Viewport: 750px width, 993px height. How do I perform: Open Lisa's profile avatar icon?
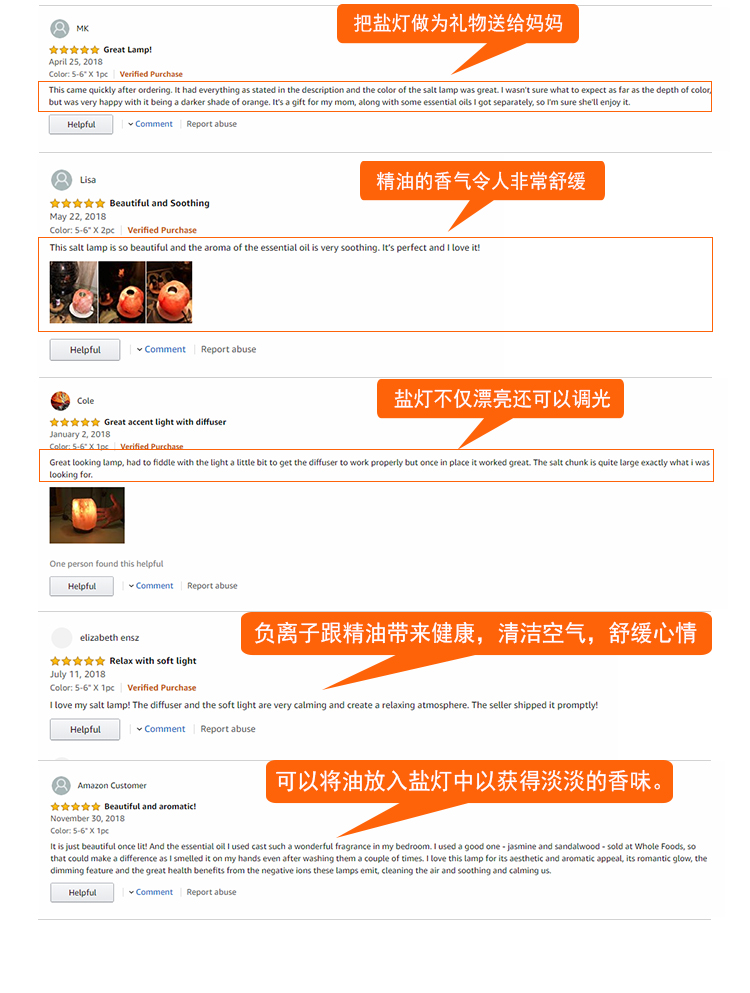point(61,180)
